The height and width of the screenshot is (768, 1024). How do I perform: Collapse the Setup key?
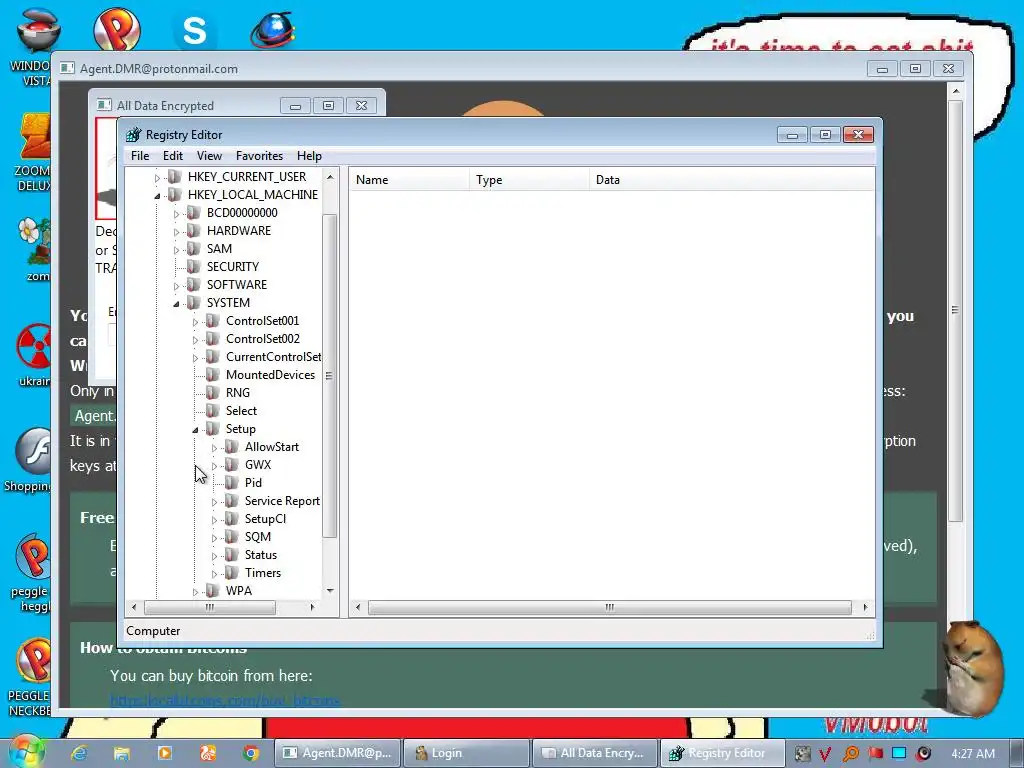tap(195, 430)
